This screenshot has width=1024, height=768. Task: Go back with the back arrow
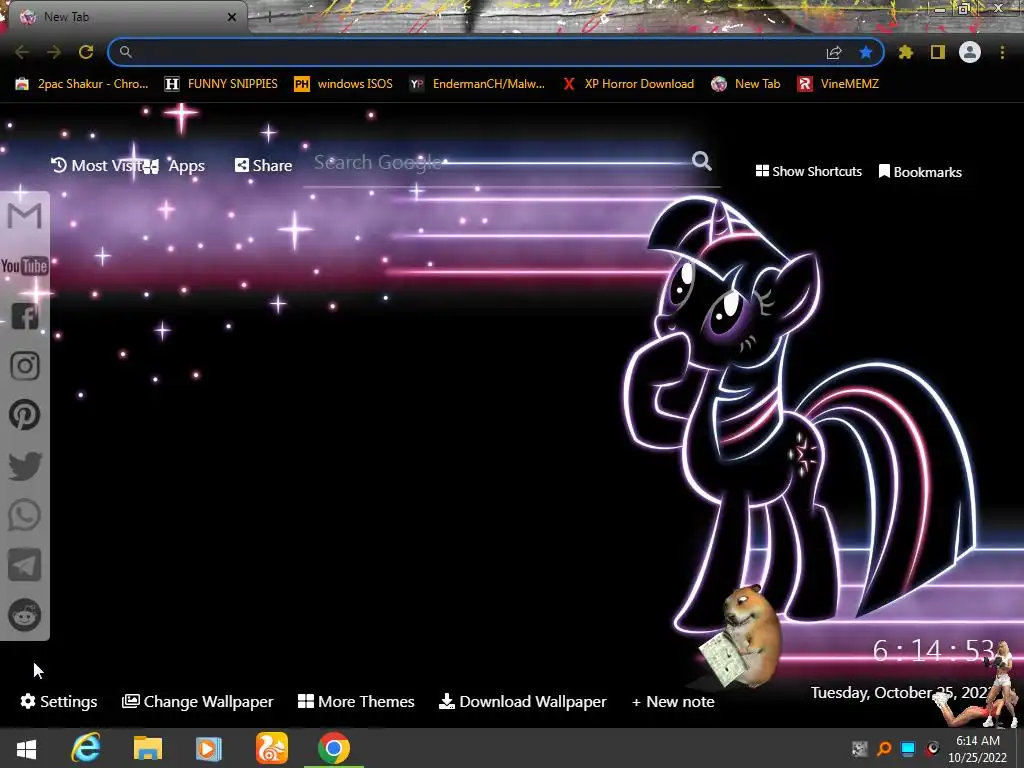(22, 52)
